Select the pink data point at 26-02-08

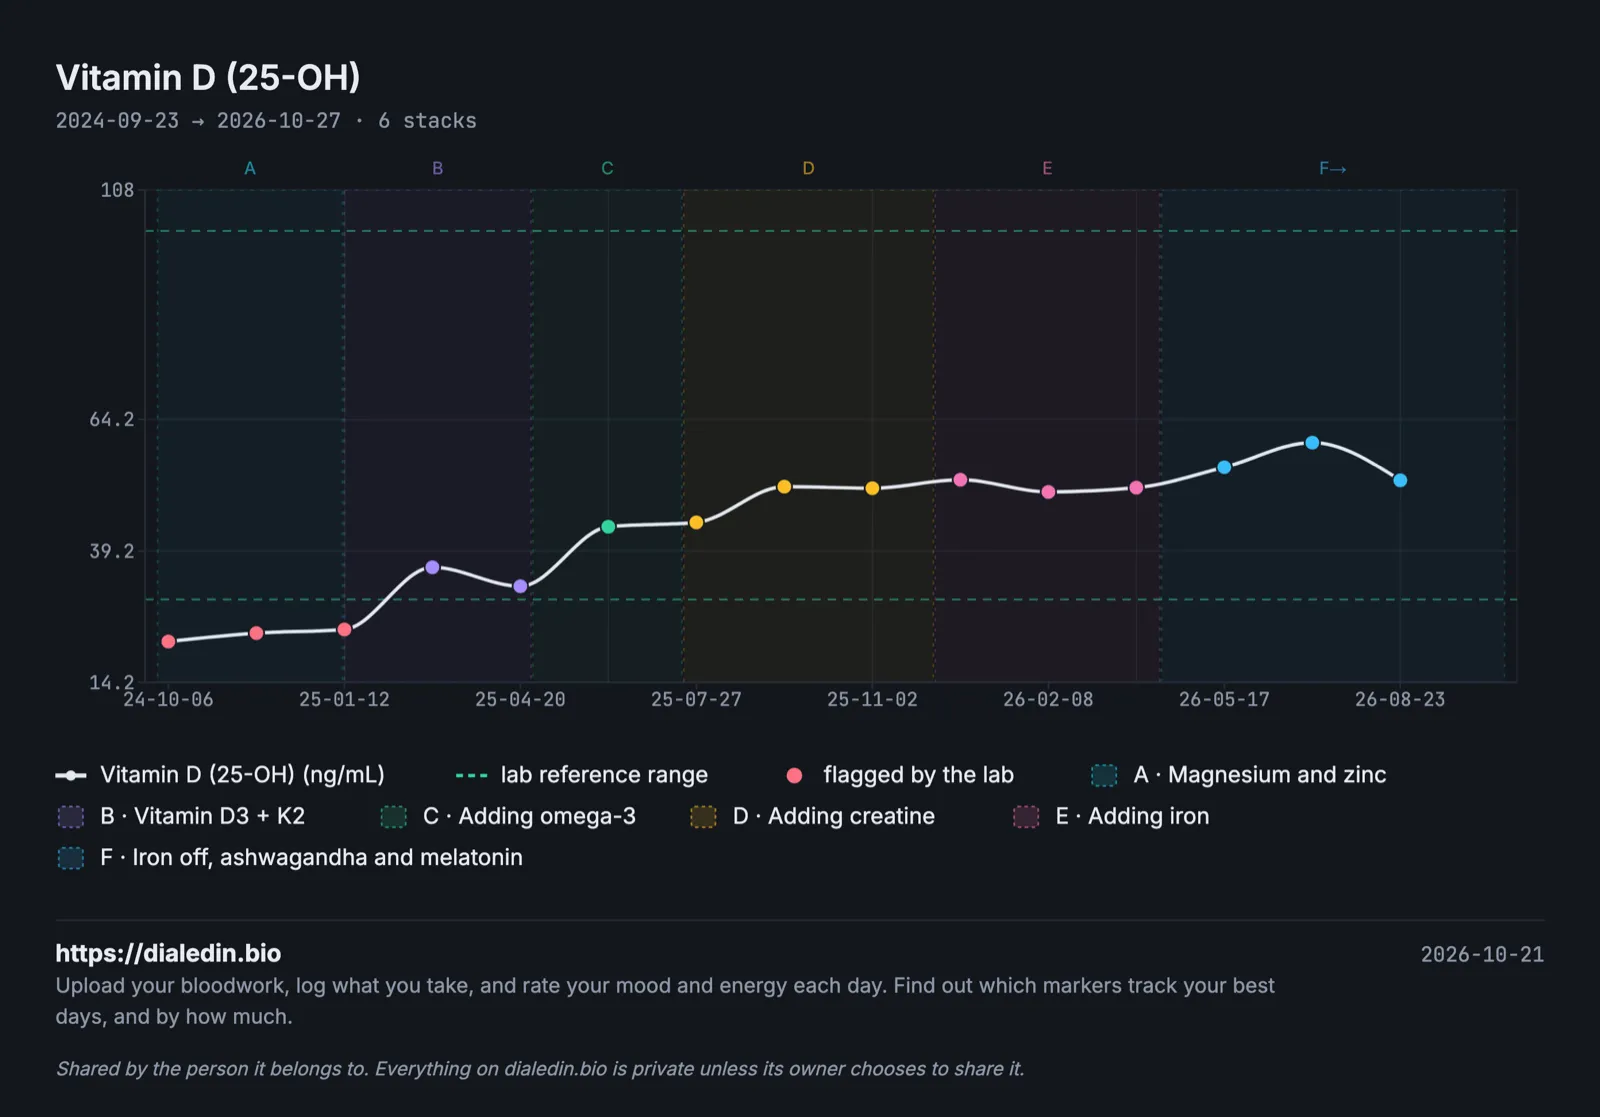pos(1048,492)
